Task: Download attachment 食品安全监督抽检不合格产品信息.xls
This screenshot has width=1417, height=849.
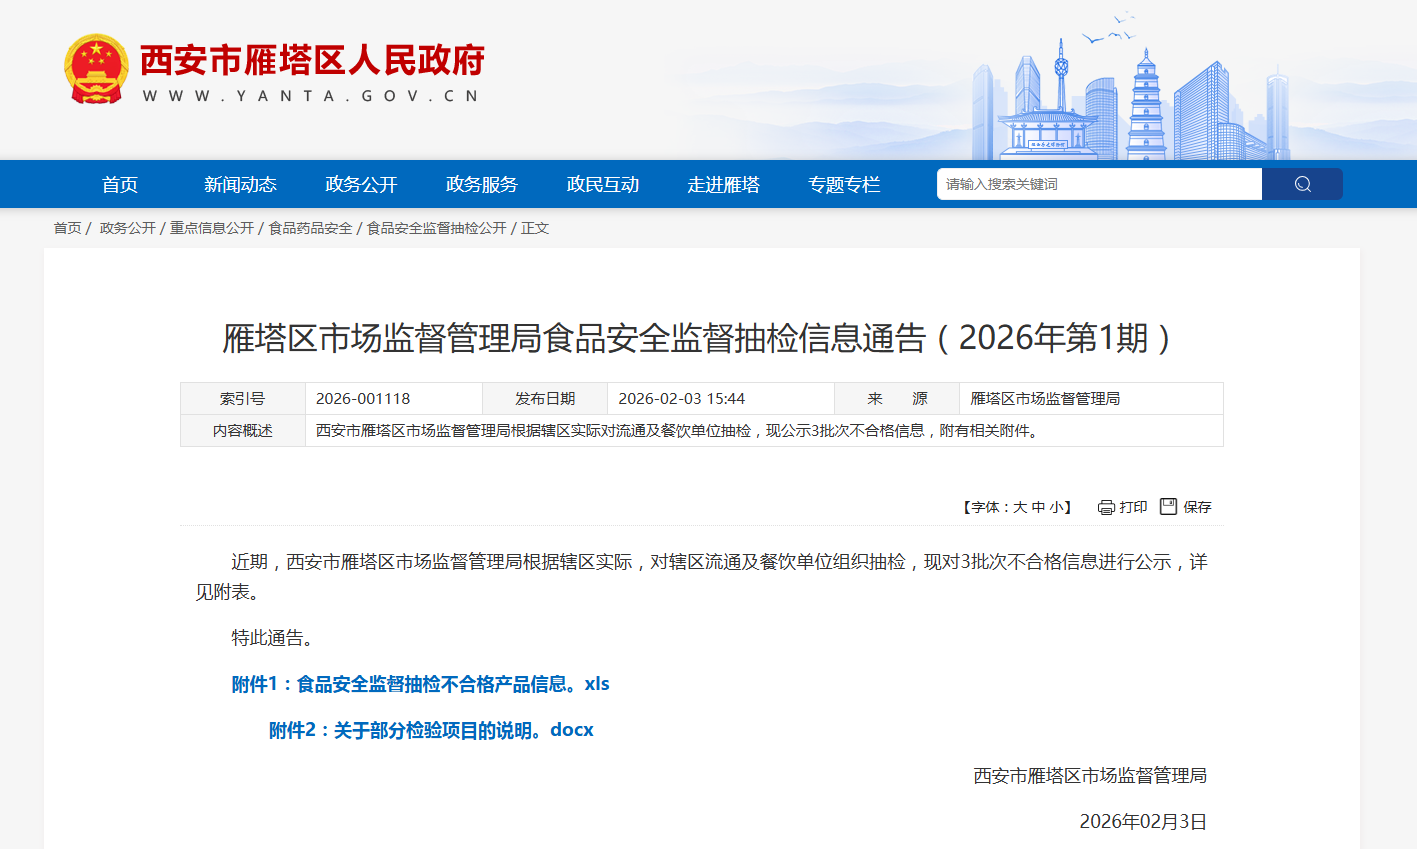Action: (420, 684)
